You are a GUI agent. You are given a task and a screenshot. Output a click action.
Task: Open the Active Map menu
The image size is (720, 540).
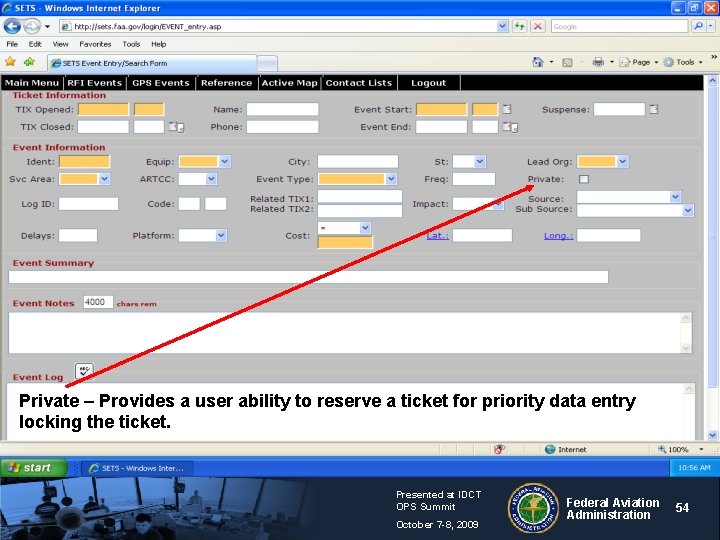pos(289,83)
